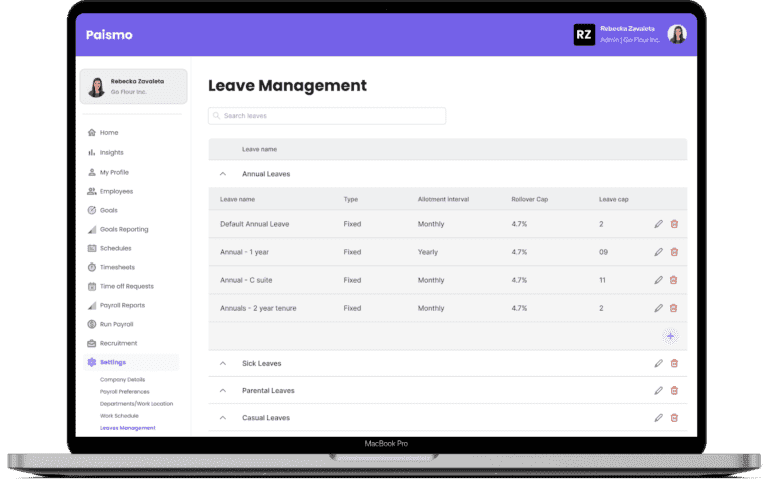Click the Type column header

[351, 199]
